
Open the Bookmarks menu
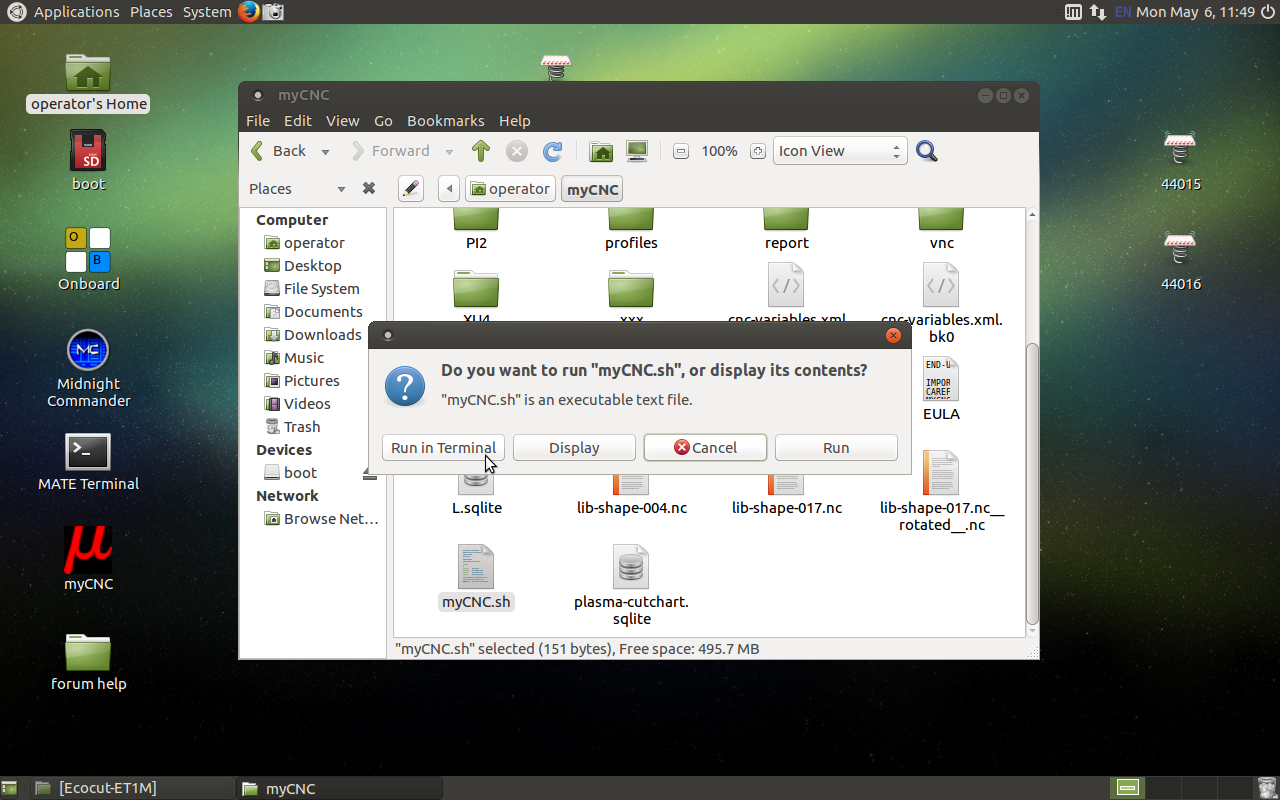click(445, 120)
